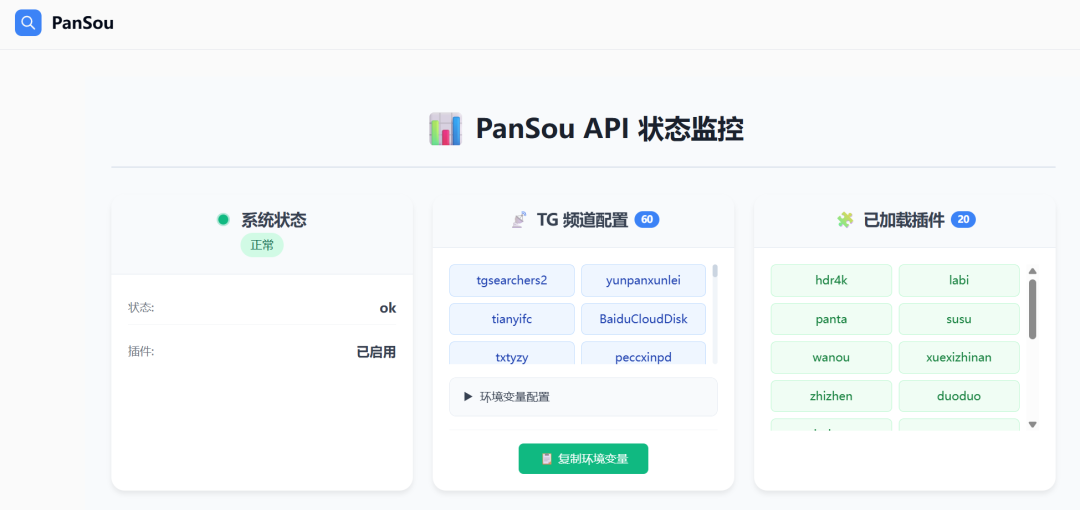Click the susu plugin tag
Viewport: 1080px width, 510px height.
click(959, 319)
